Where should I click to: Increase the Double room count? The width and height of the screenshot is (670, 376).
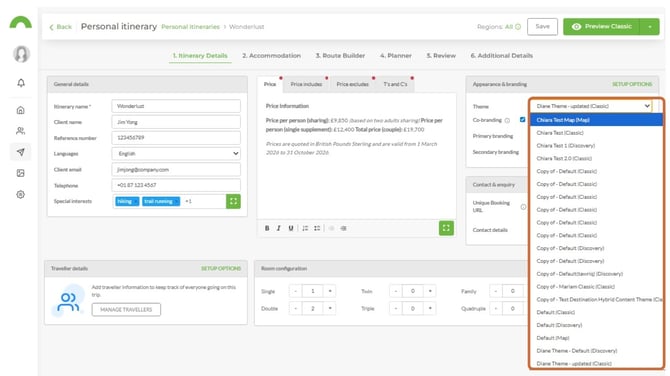[330, 308]
